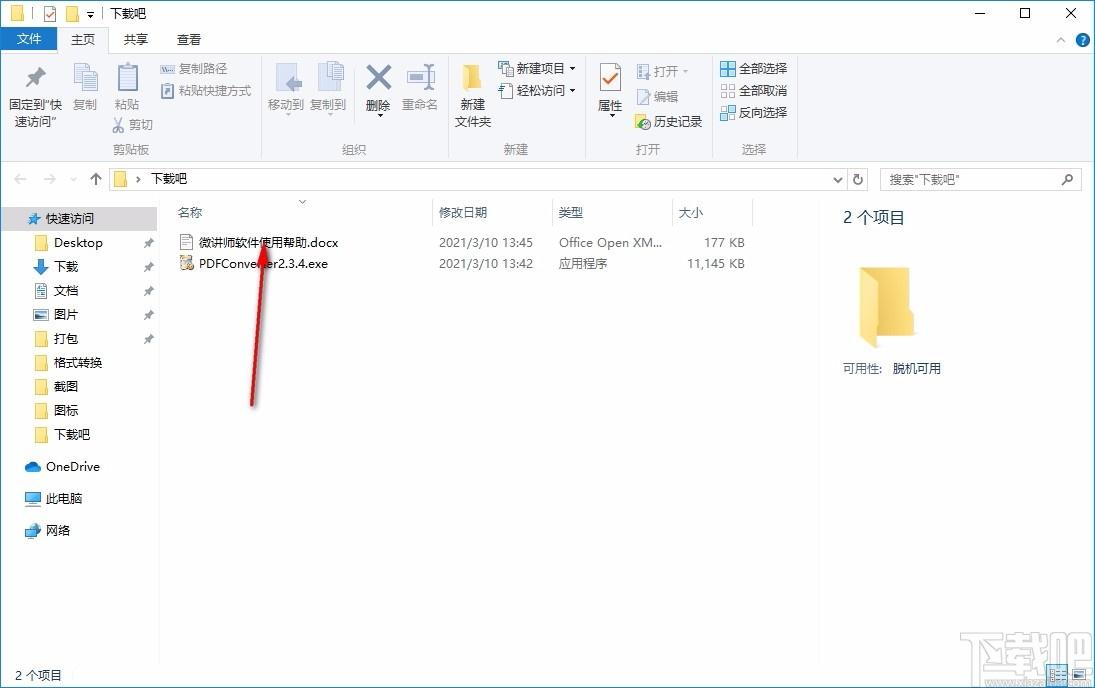Select file 微讲师软件使用帮助.docx

(x=268, y=242)
